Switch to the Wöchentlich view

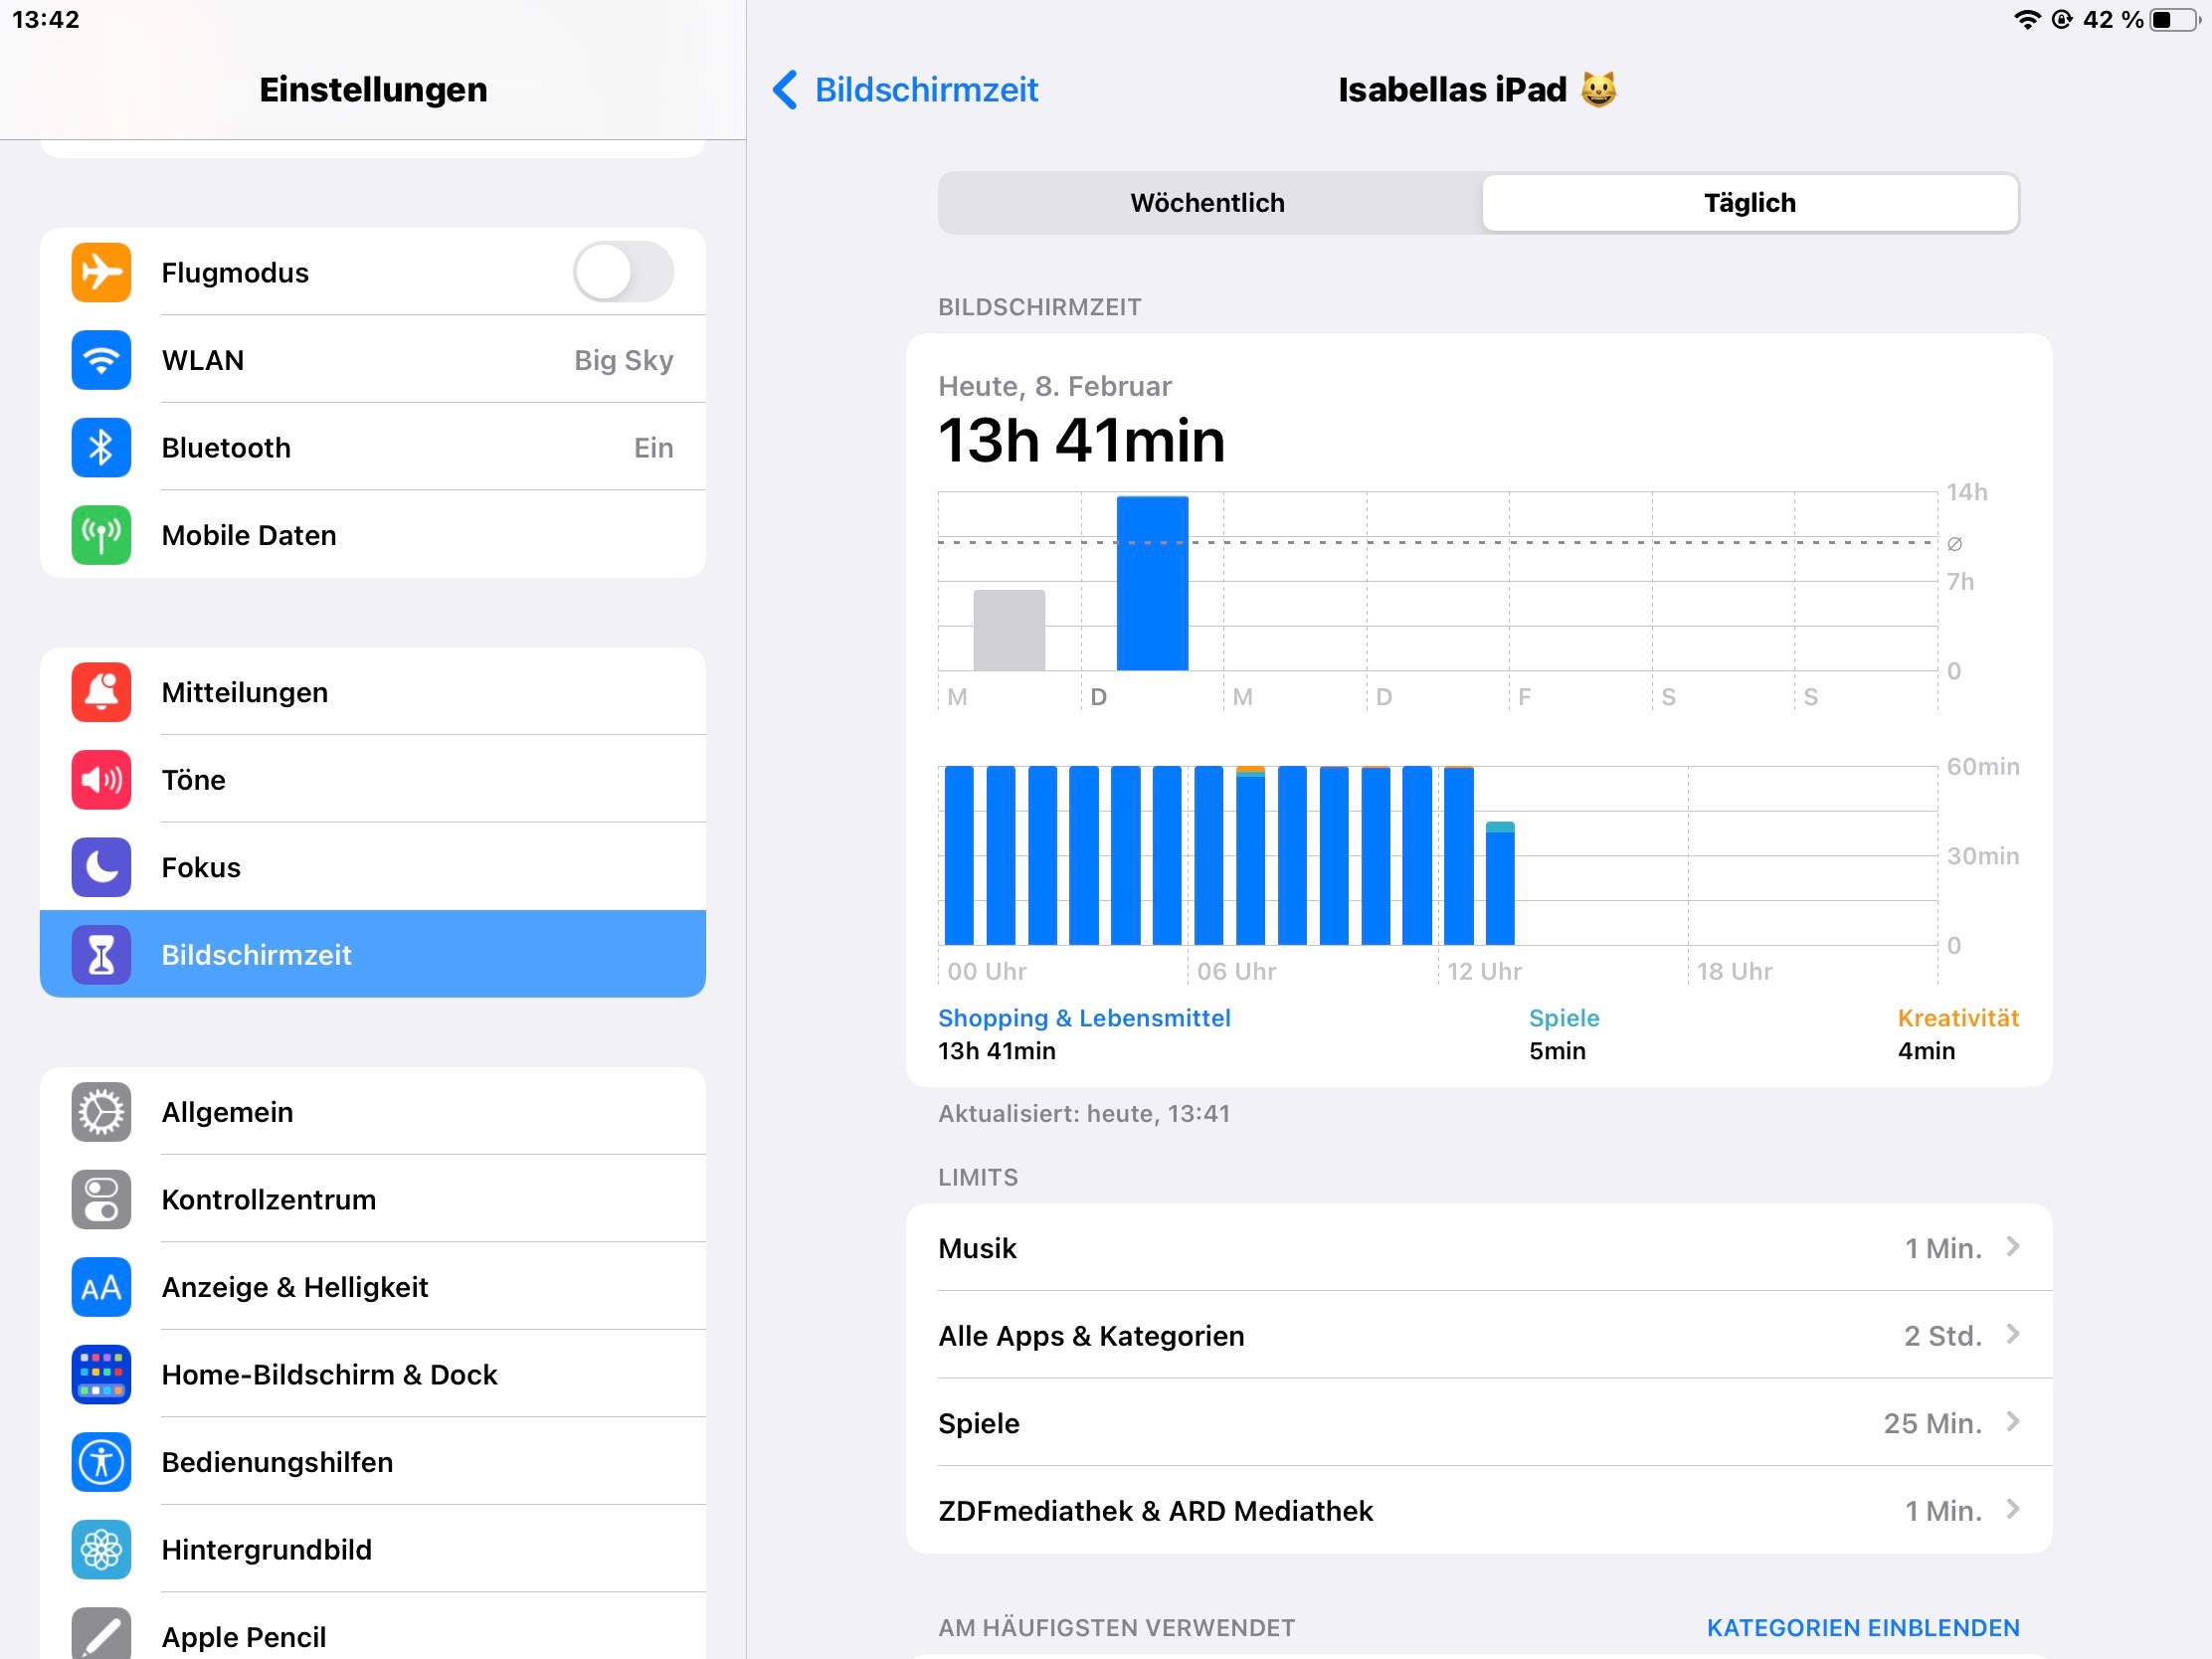click(x=1207, y=203)
